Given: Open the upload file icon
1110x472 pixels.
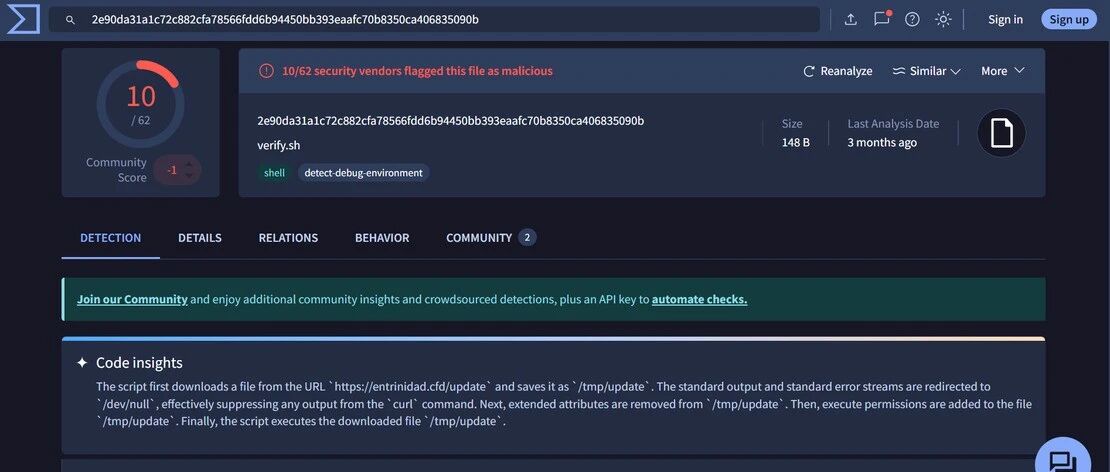Looking at the screenshot, I should pos(851,20).
